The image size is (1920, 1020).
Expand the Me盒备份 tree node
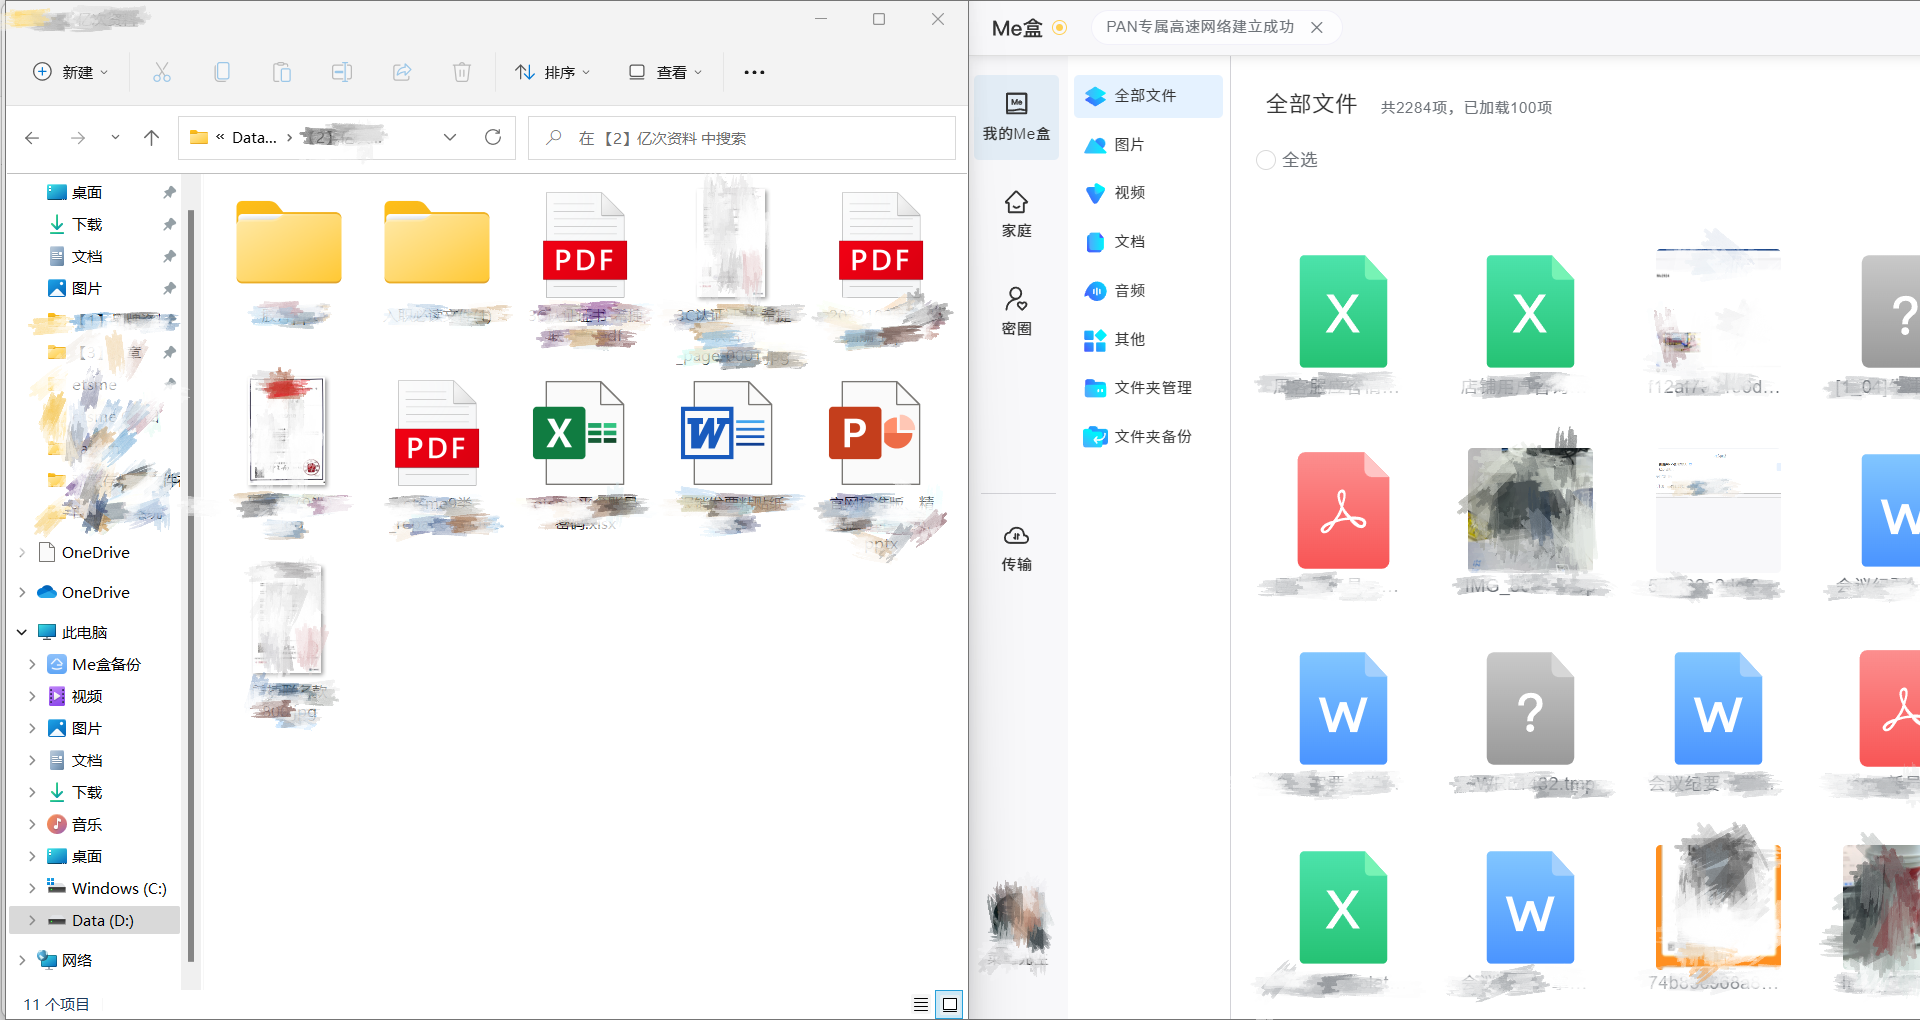click(x=32, y=664)
